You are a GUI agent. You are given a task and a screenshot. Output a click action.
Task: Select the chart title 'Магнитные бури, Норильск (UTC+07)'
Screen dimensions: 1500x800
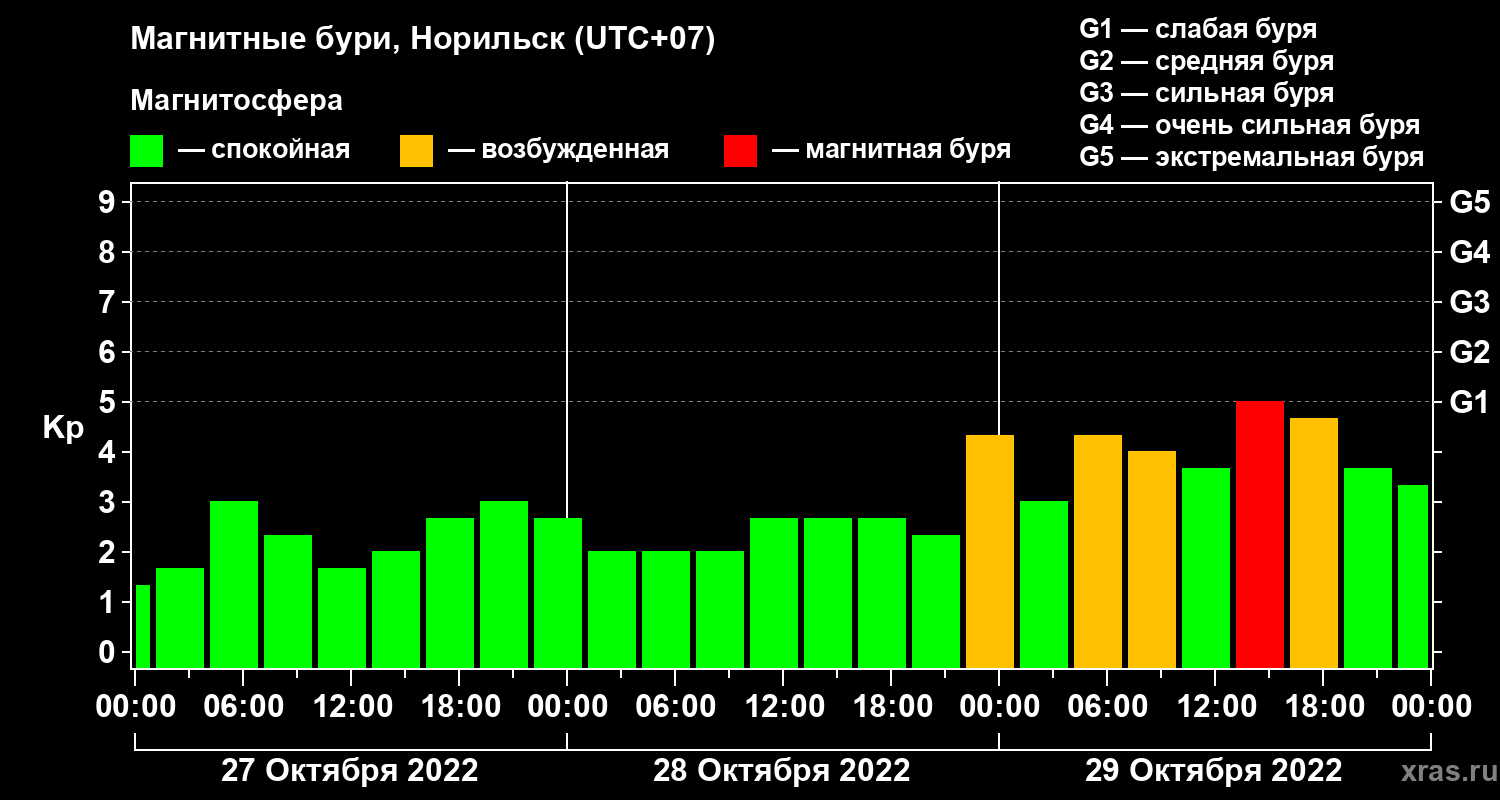[423, 40]
